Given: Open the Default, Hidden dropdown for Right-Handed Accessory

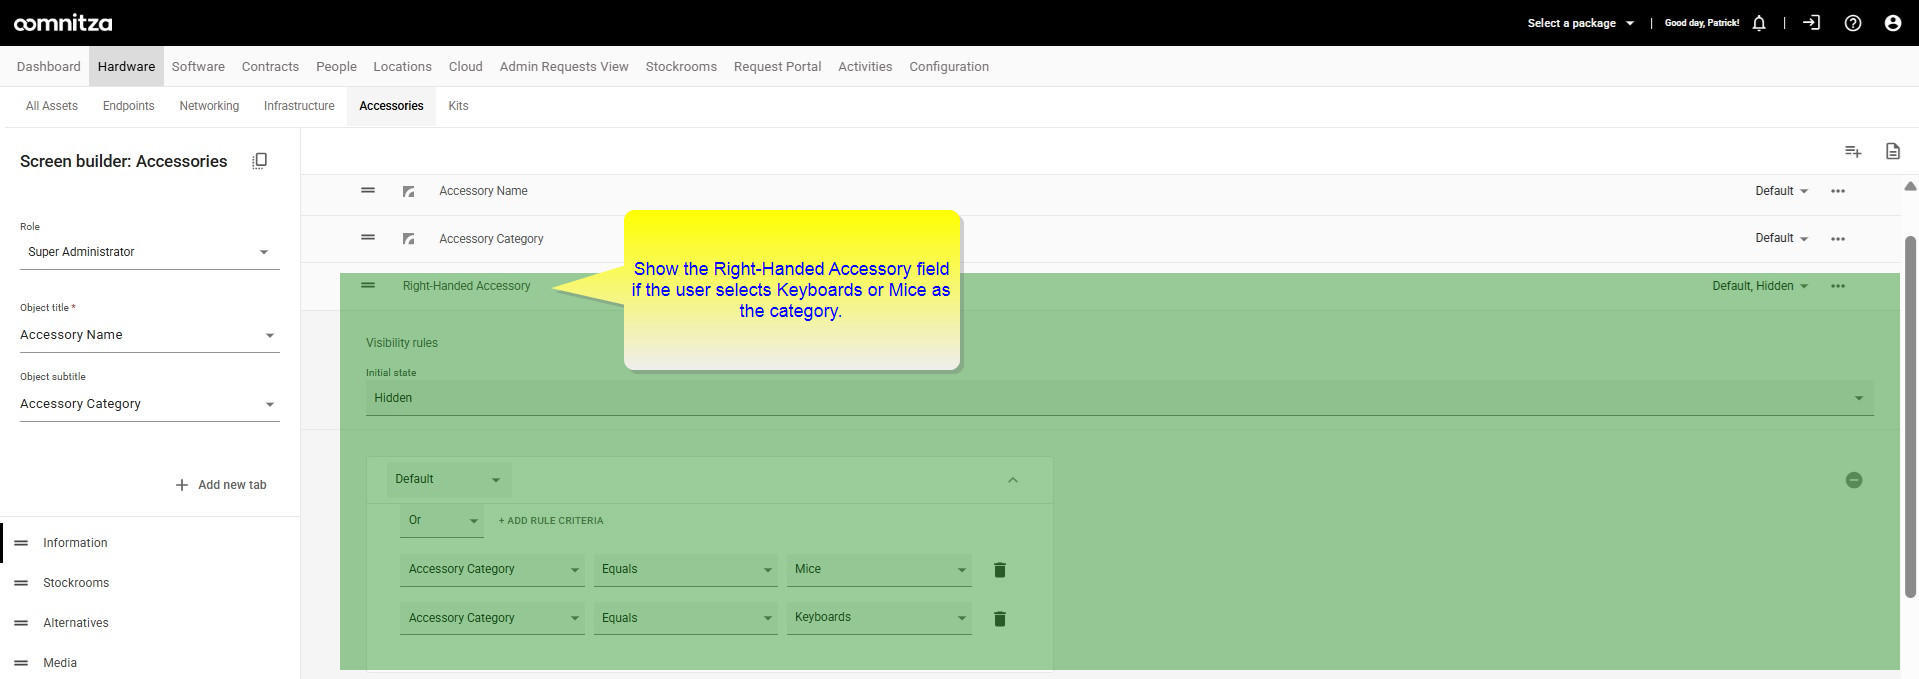Looking at the screenshot, I should (x=1760, y=286).
